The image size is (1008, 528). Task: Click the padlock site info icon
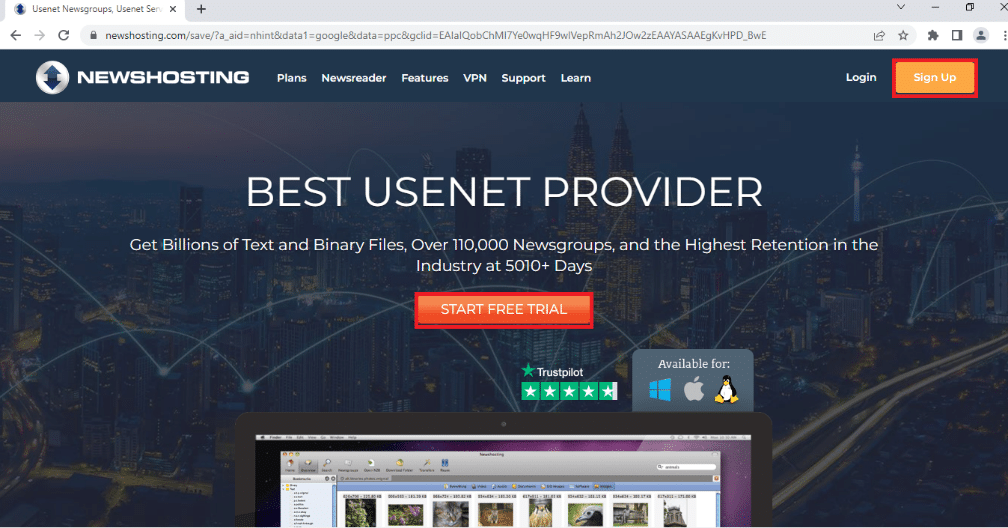[93, 35]
